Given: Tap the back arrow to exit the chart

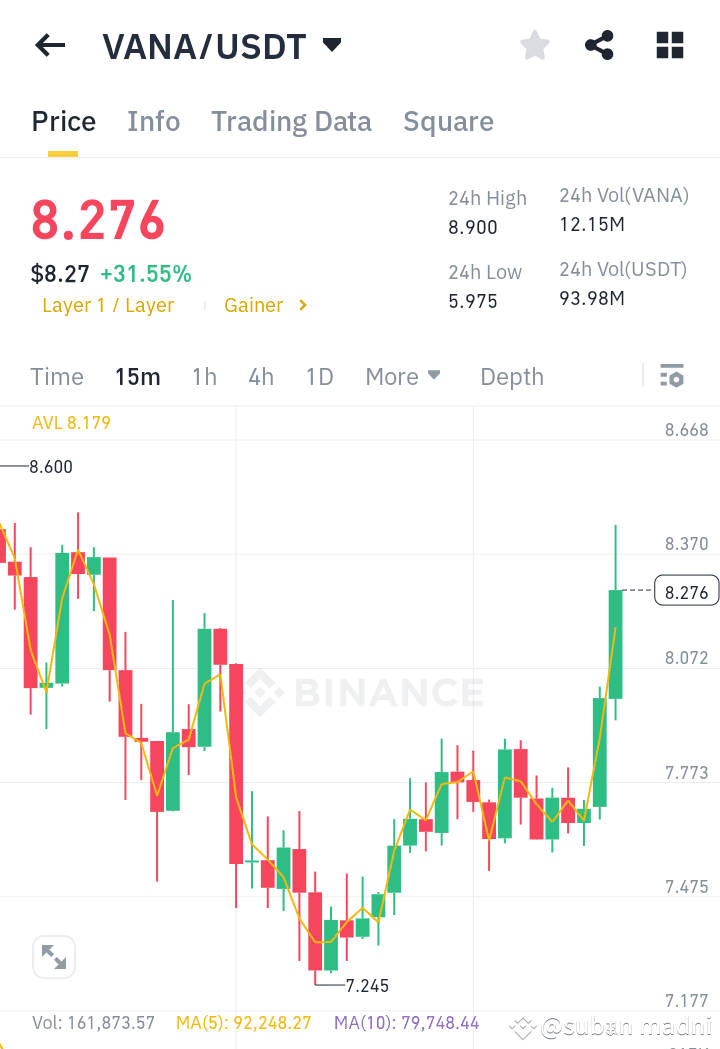Looking at the screenshot, I should pyautogui.click(x=49, y=45).
